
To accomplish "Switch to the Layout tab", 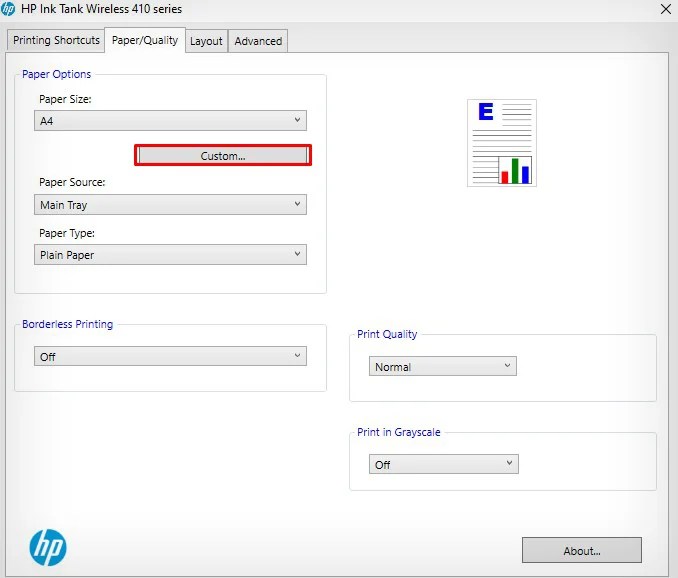I will [x=206, y=41].
